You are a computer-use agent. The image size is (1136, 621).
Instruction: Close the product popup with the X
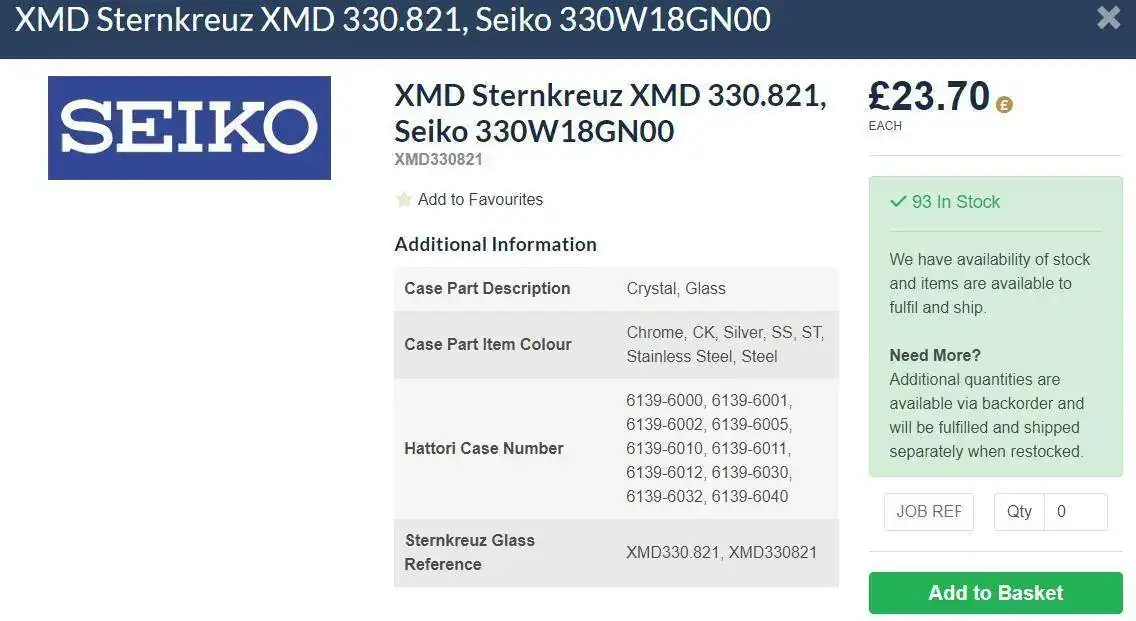tap(1108, 17)
